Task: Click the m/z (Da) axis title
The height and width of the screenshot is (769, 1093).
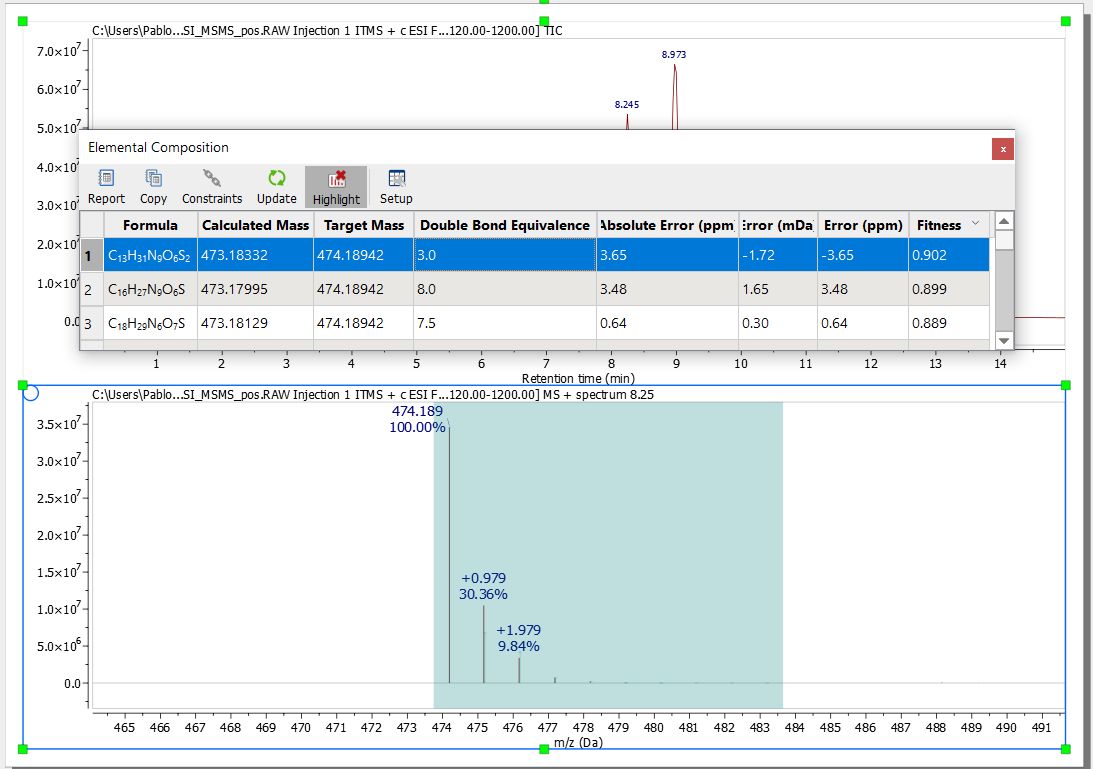Action: pos(578,743)
